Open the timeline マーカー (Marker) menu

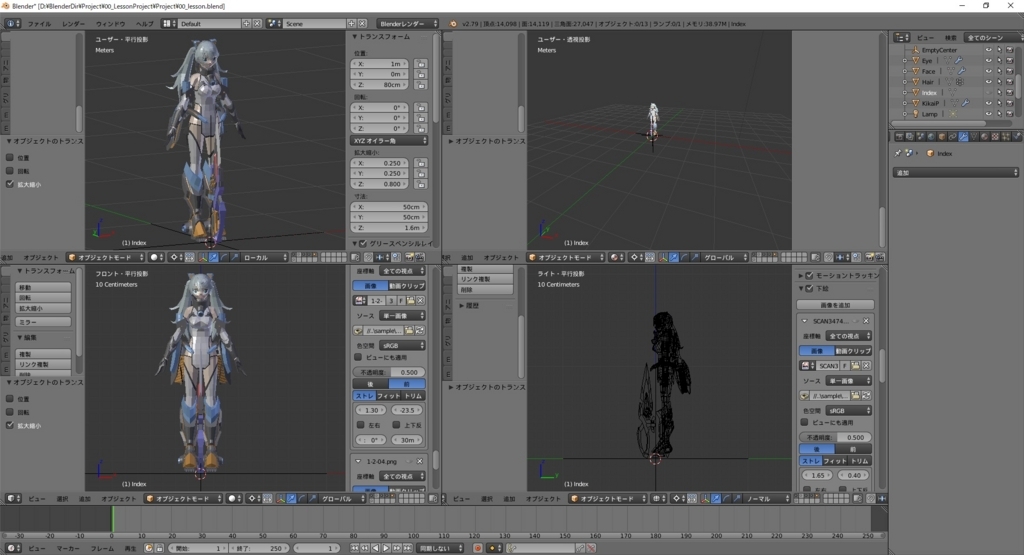pyautogui.click(x=68, y=548)
